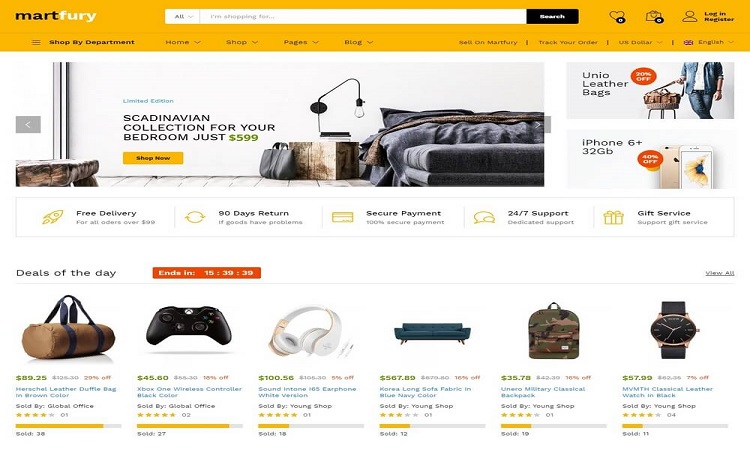Open the US Dollar currency dropdown
Image resolution: width=750 pixels, height=450 pixels.
(640, 42)
